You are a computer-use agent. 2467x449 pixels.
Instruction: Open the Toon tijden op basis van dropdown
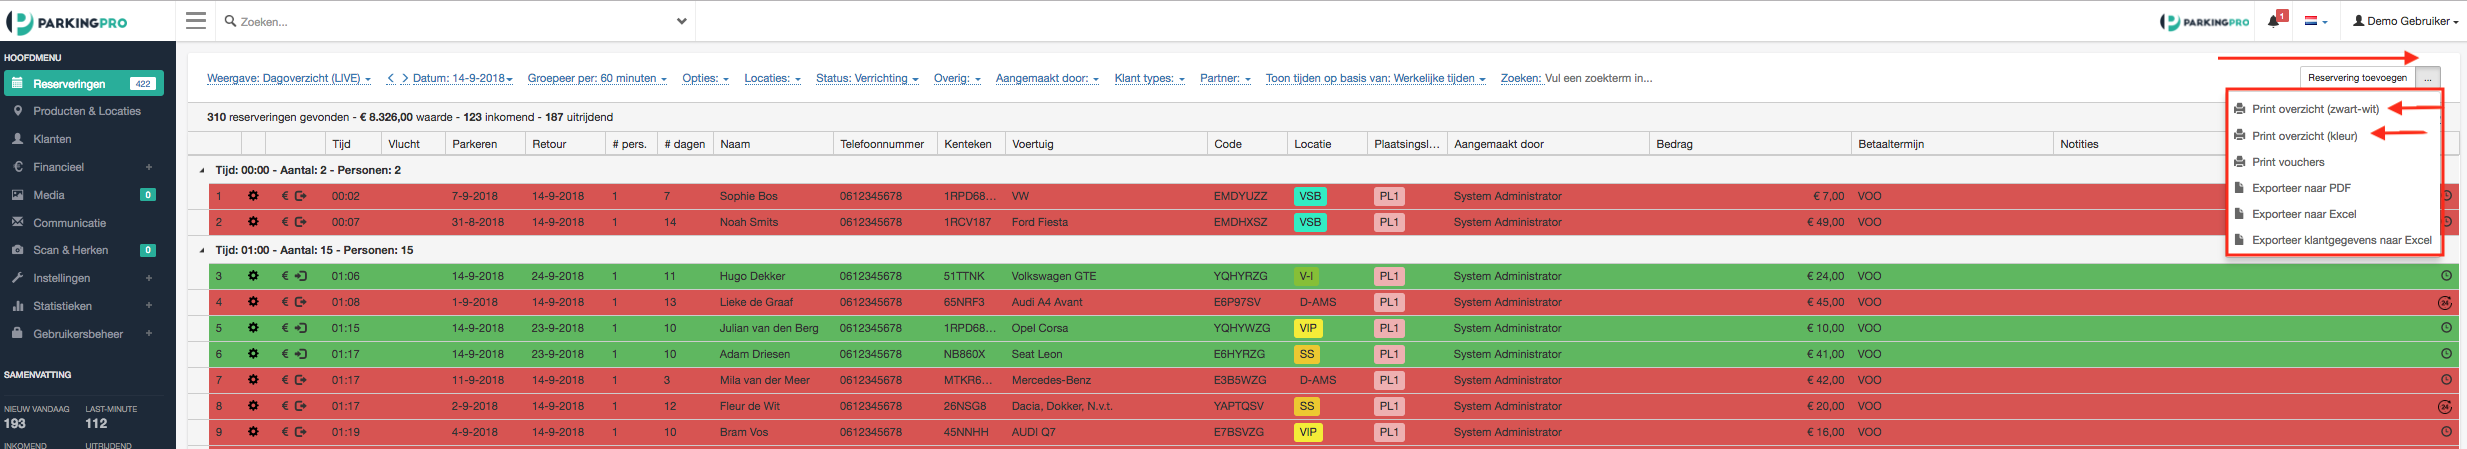point(1375,78)
